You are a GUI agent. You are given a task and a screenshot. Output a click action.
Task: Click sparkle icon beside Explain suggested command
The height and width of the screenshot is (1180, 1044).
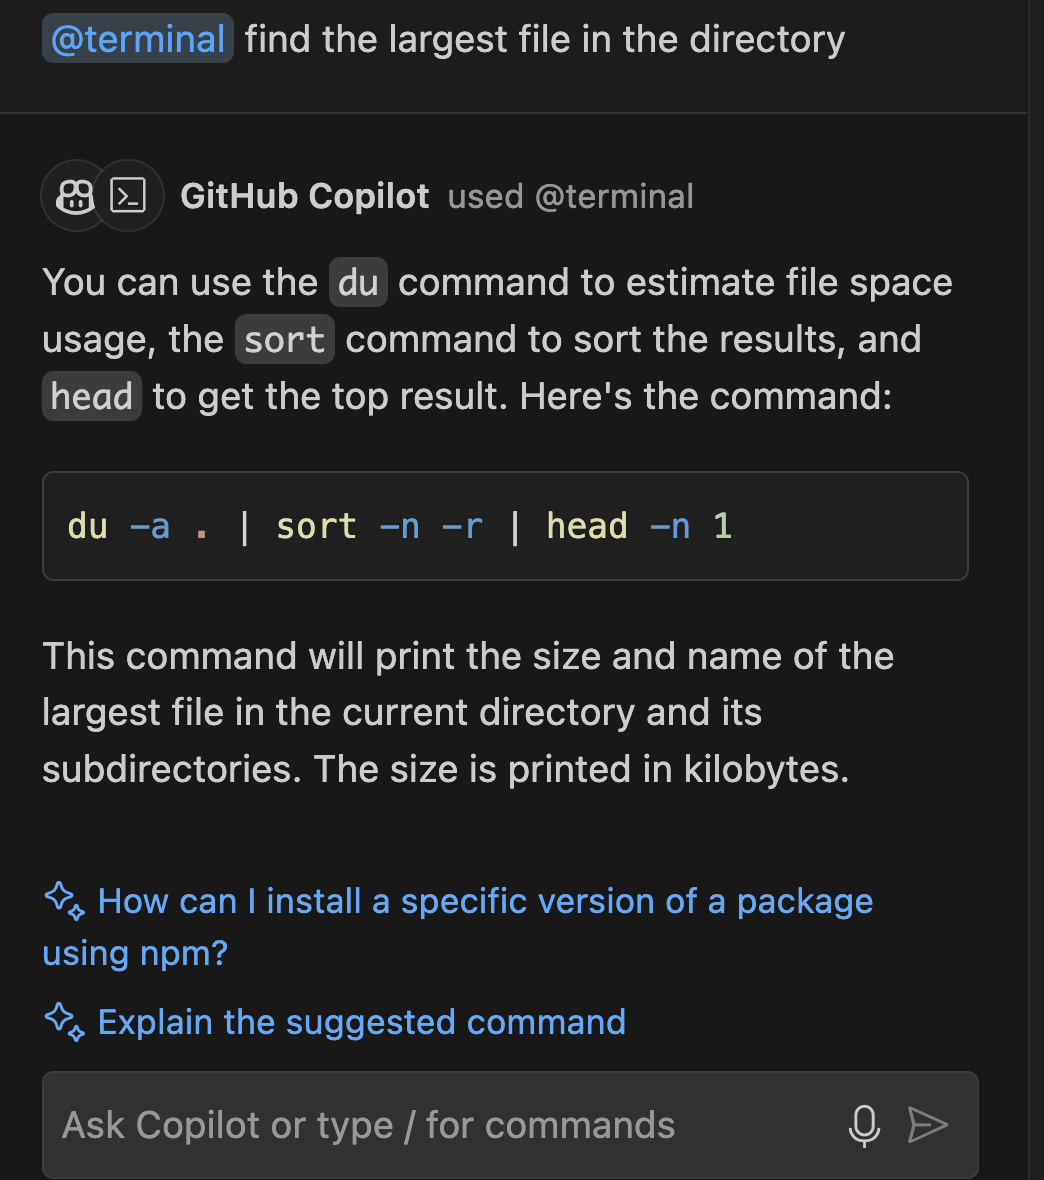[x=65, y=1022]
